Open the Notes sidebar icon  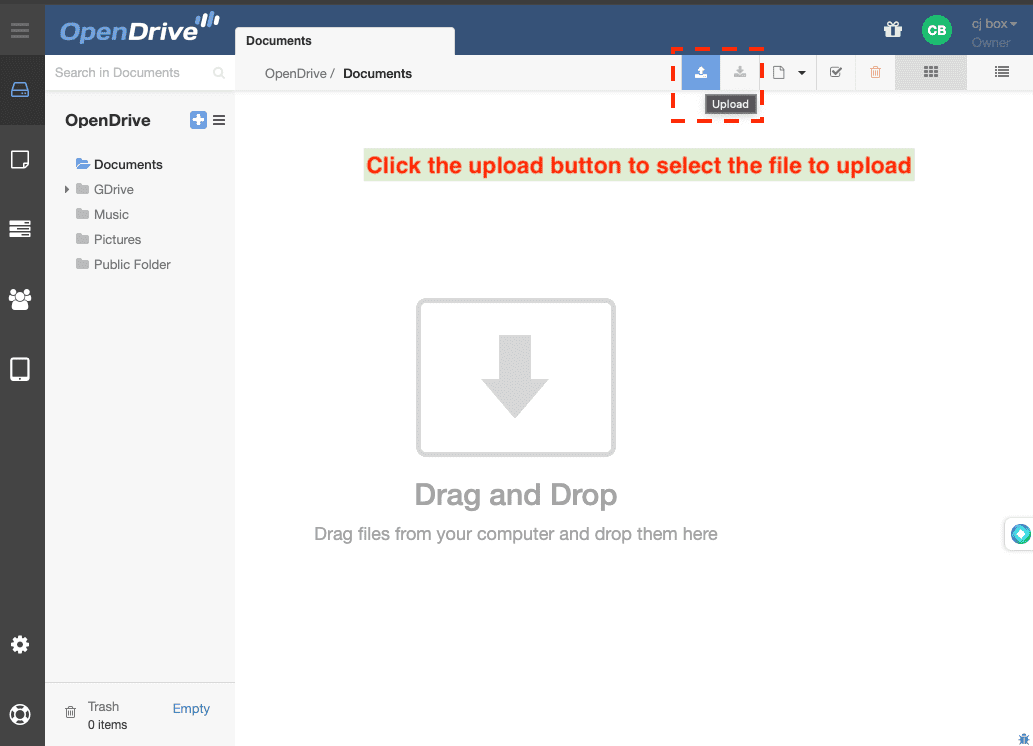pyautogui.click(x=20, y=159)
